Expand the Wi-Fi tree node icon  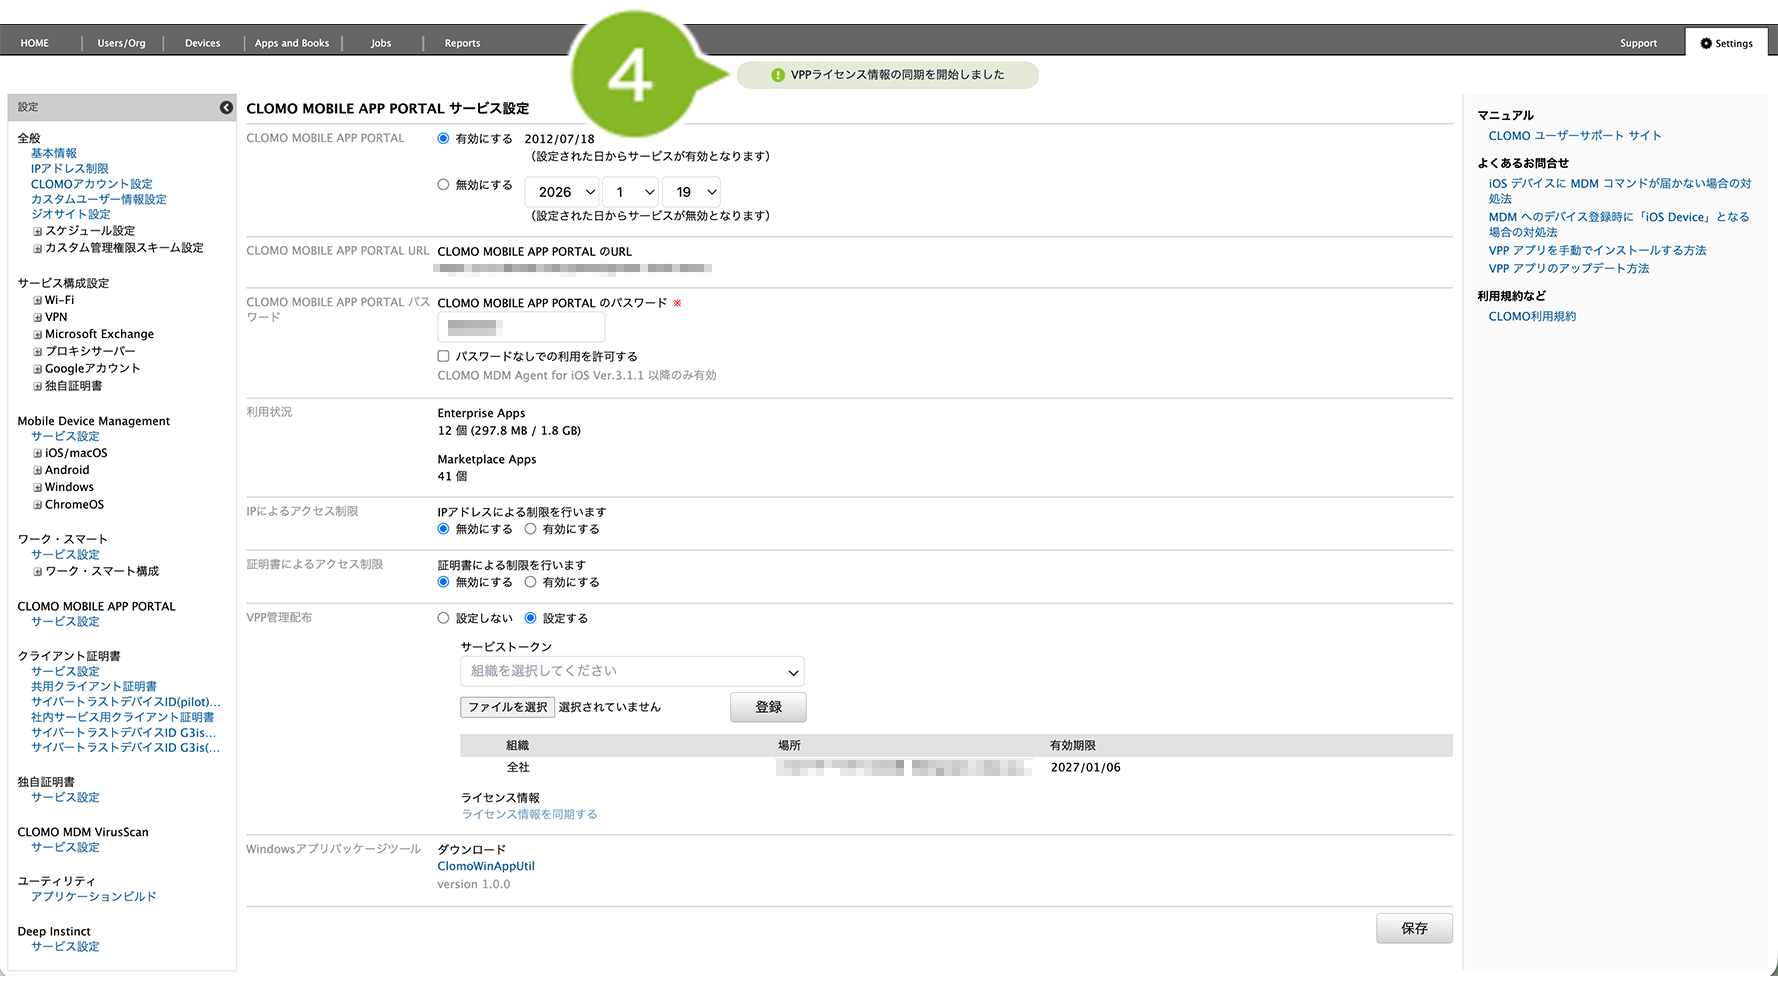pos(37,300)
